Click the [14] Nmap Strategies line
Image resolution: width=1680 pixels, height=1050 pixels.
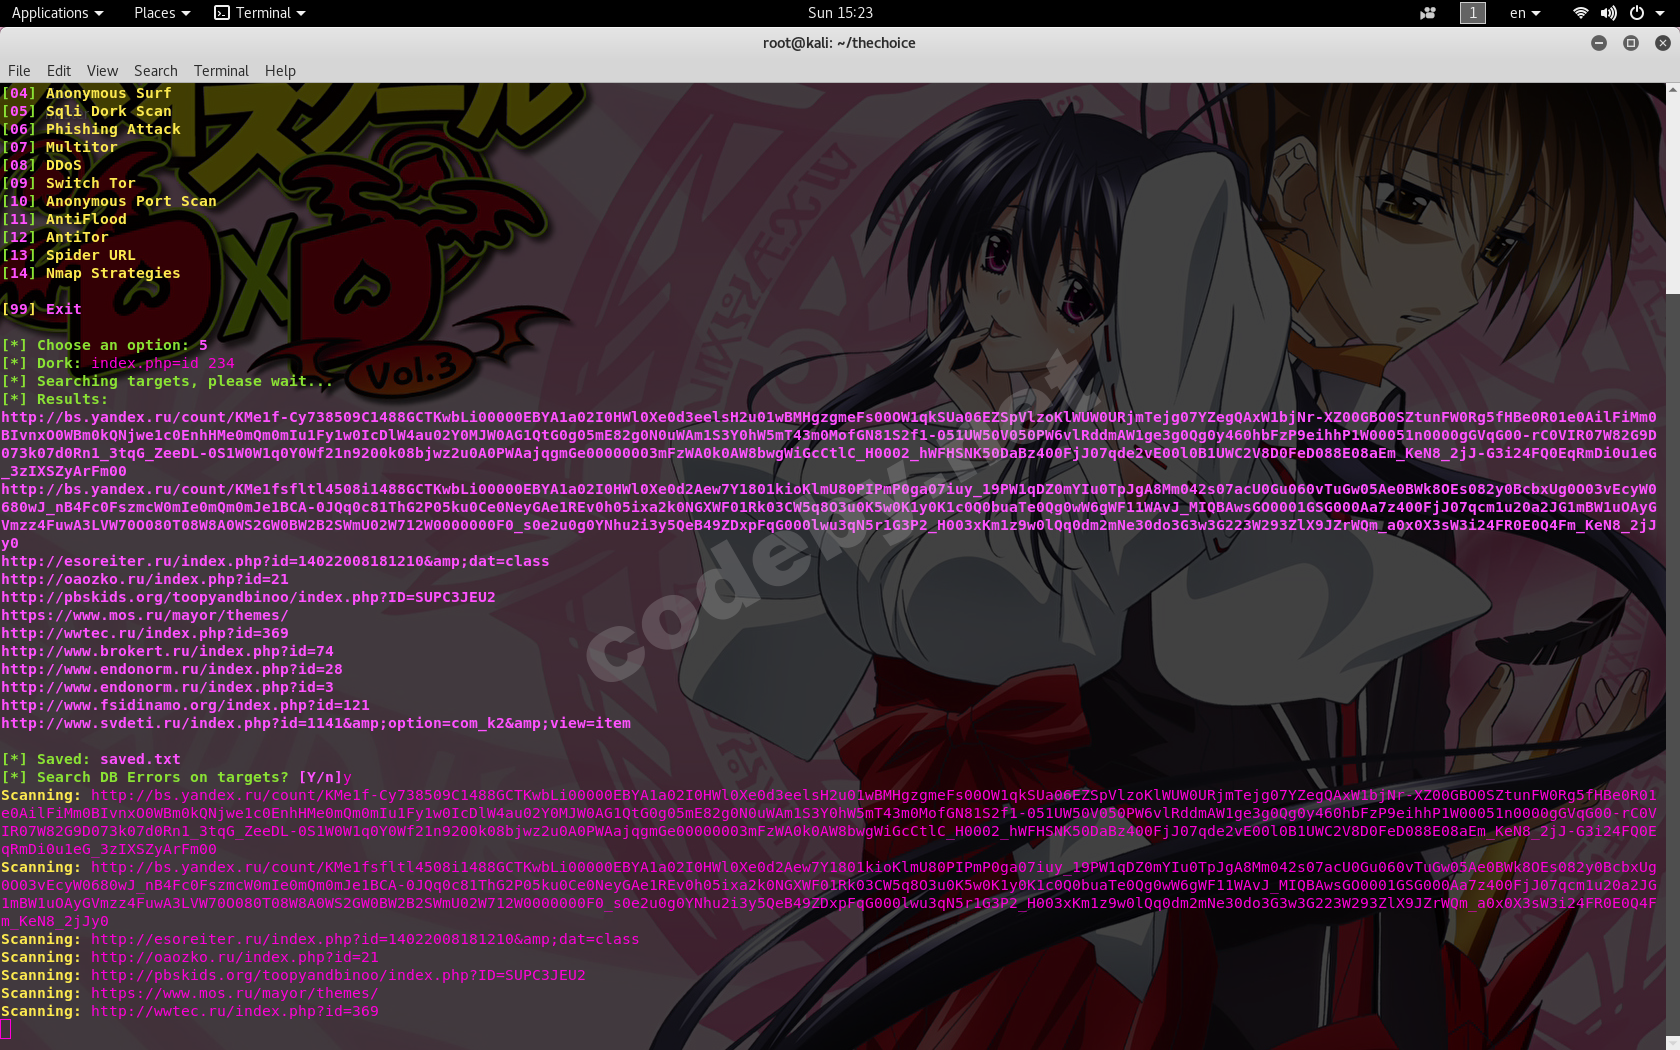click(x=91, y=273)
